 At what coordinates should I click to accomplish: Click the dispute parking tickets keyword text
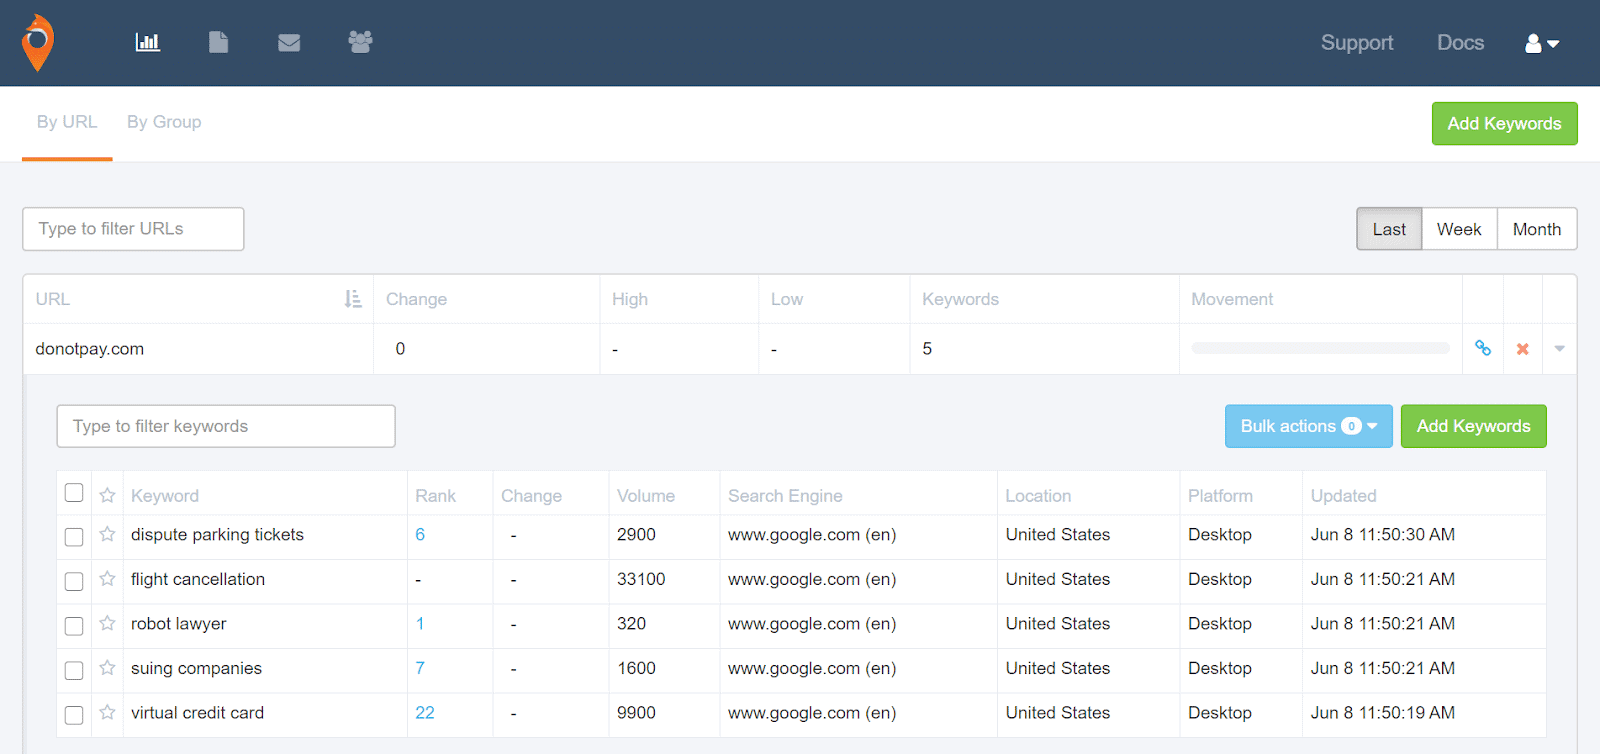pos(217,535)
